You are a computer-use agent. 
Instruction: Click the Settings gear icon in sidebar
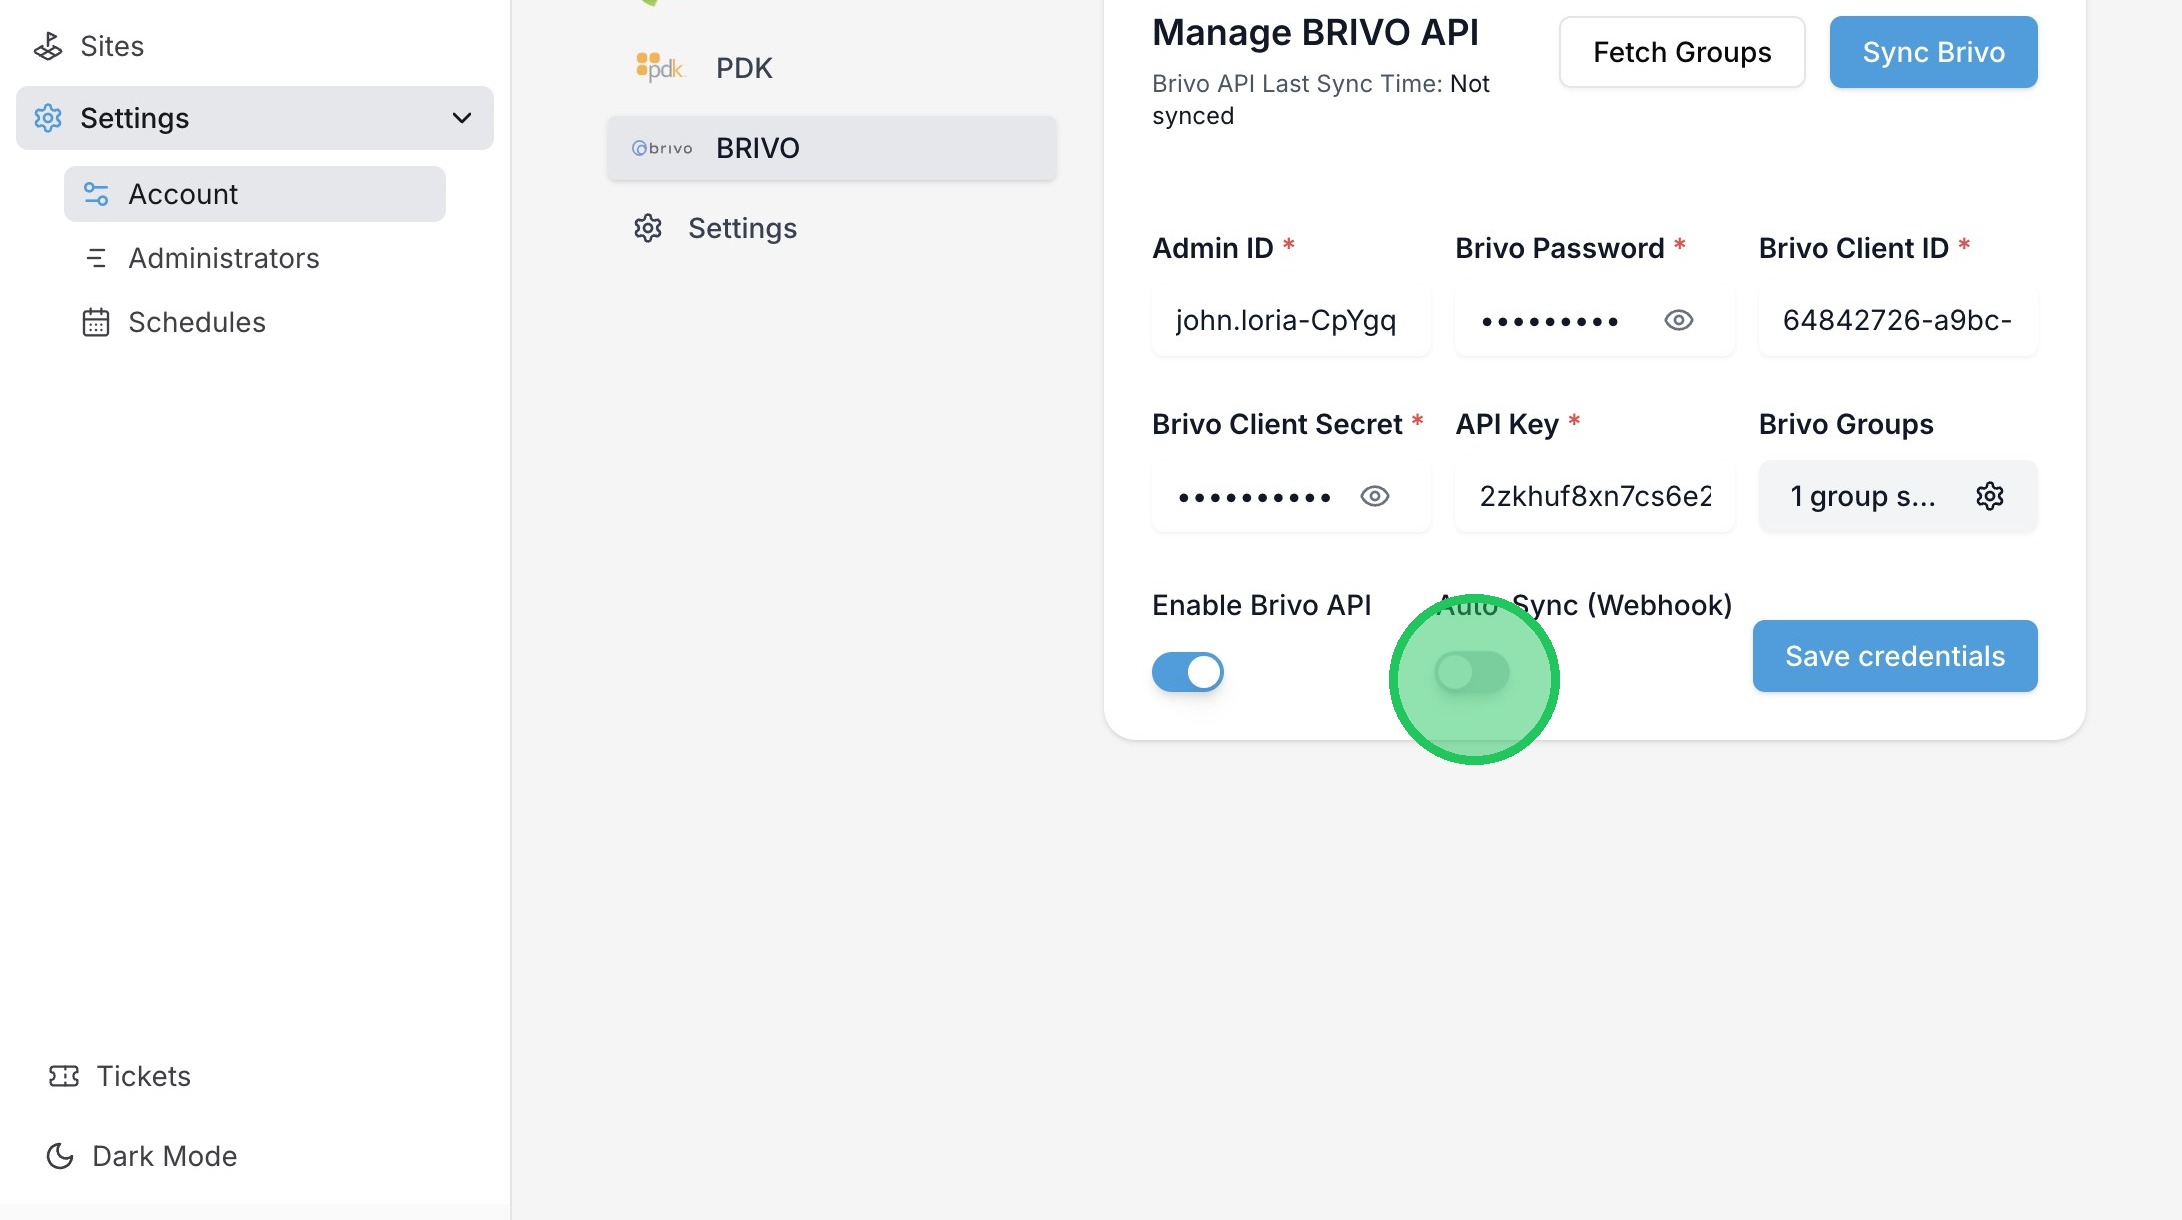[x=48, y=118]
